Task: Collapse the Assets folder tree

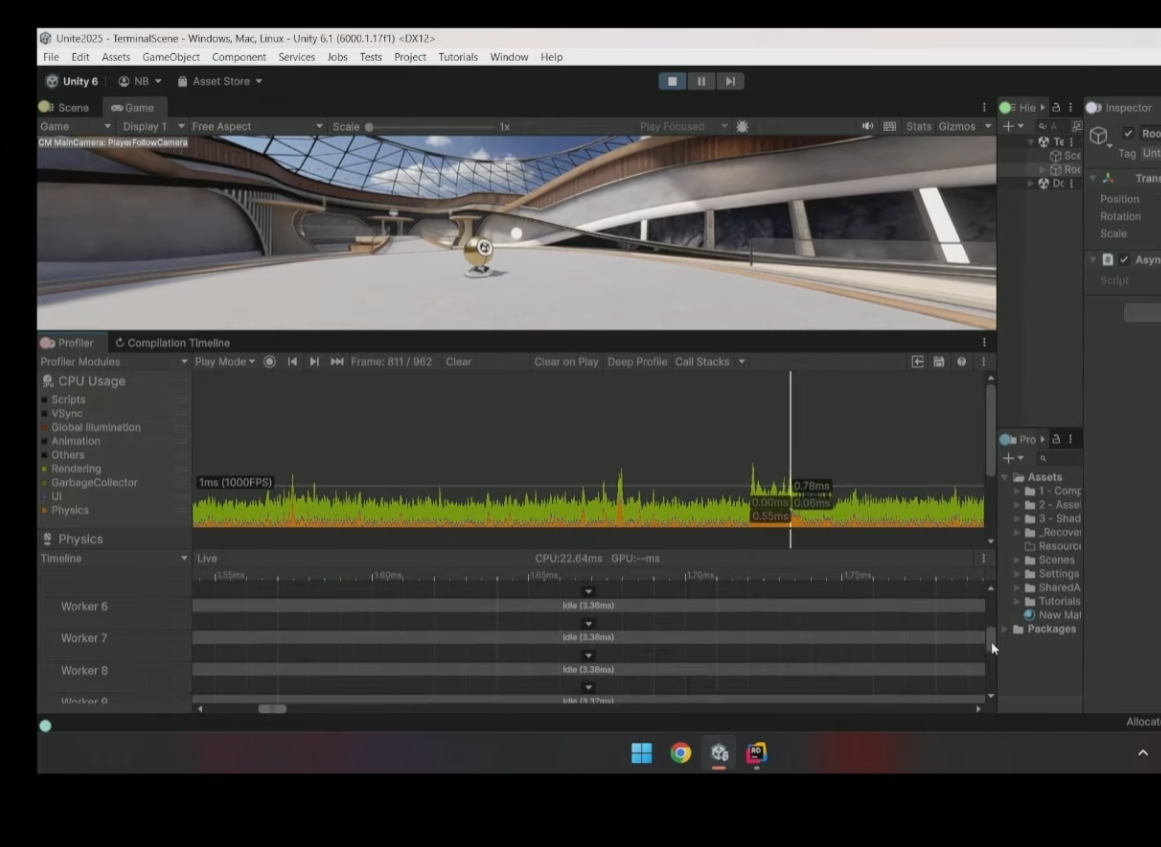Action: pyautogui.click(x=1006, y=477)
